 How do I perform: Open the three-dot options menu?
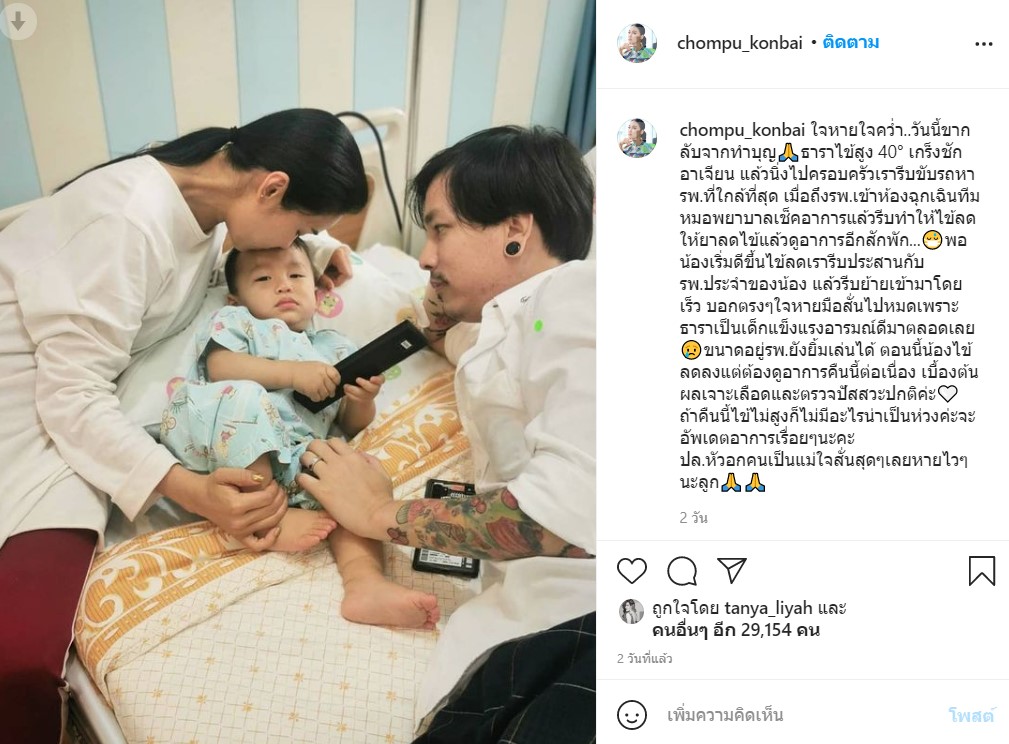click(x=983, y=44)
